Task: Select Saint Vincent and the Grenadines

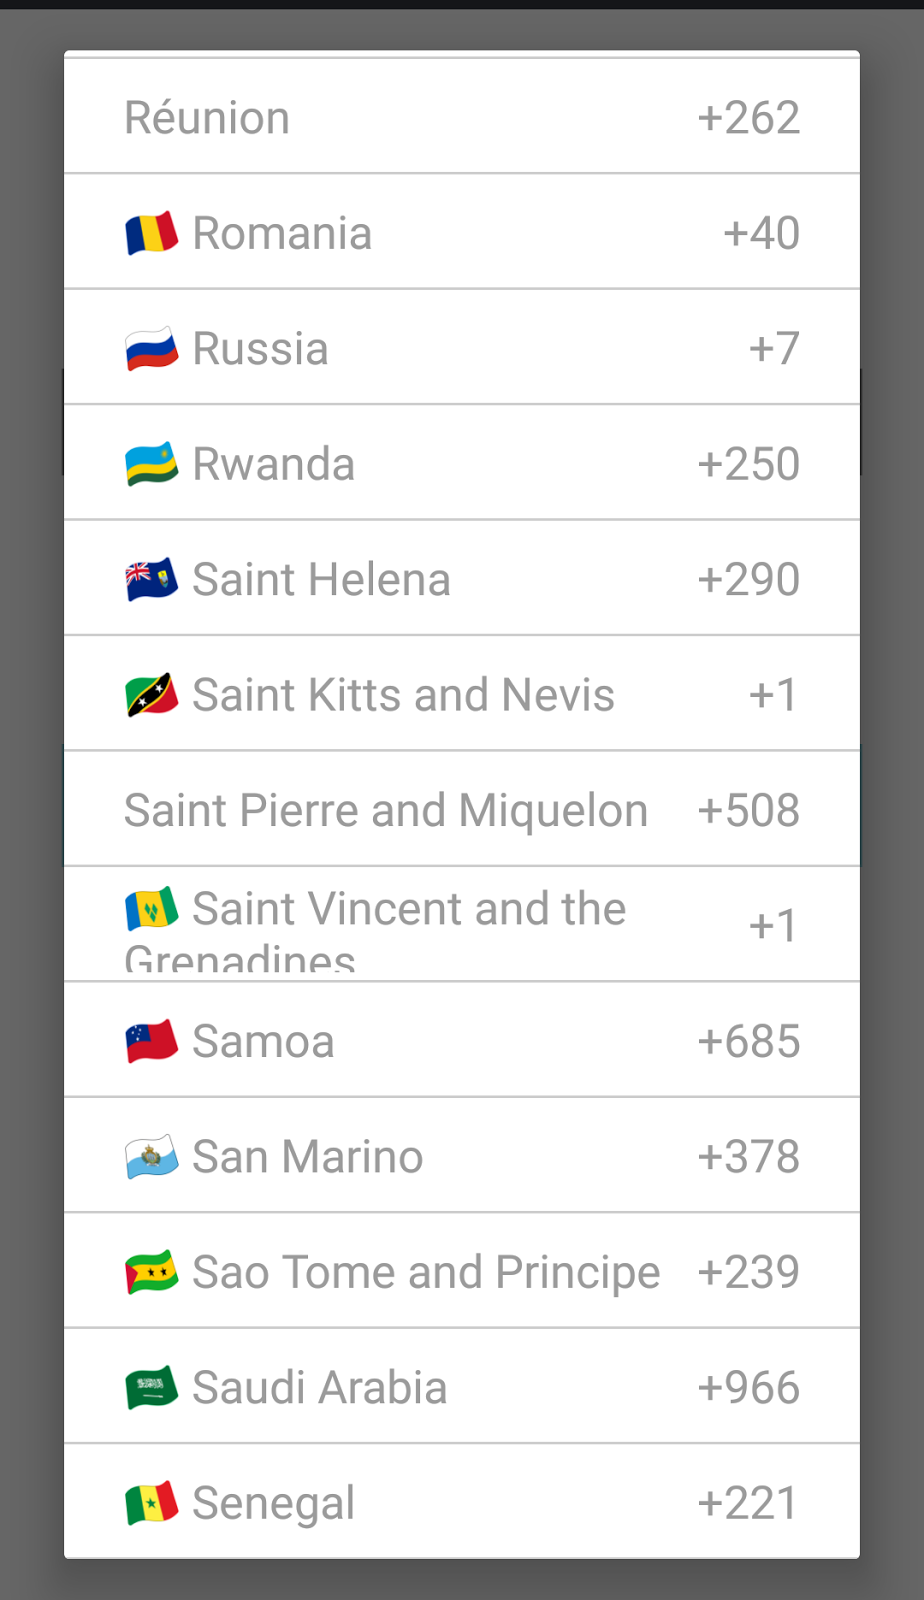Action: click(x=408, y=910)
